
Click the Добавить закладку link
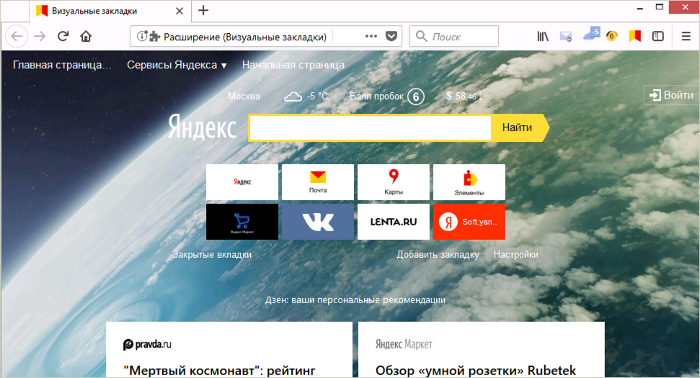[x=438, y=255]
